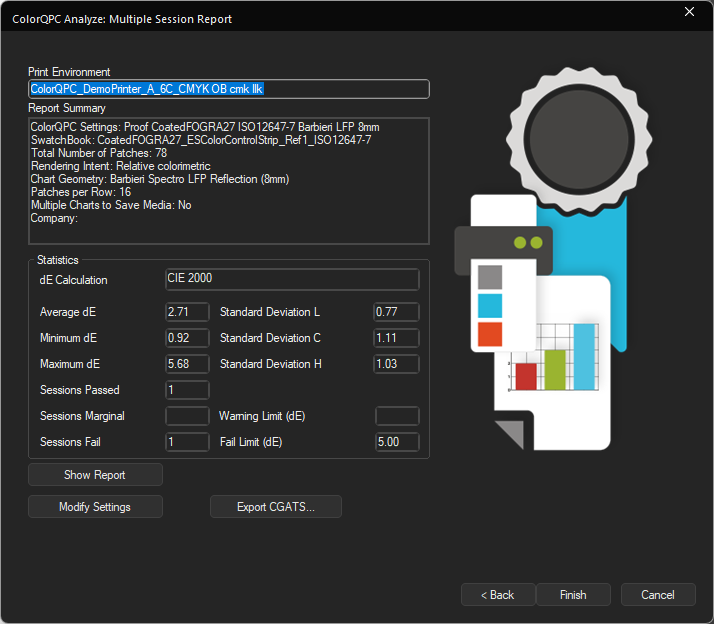Click the ColorQPC Settings line in summary
The height and width of the screenshot is (624, 714).
pyautogui.click(x=205, y=127)
